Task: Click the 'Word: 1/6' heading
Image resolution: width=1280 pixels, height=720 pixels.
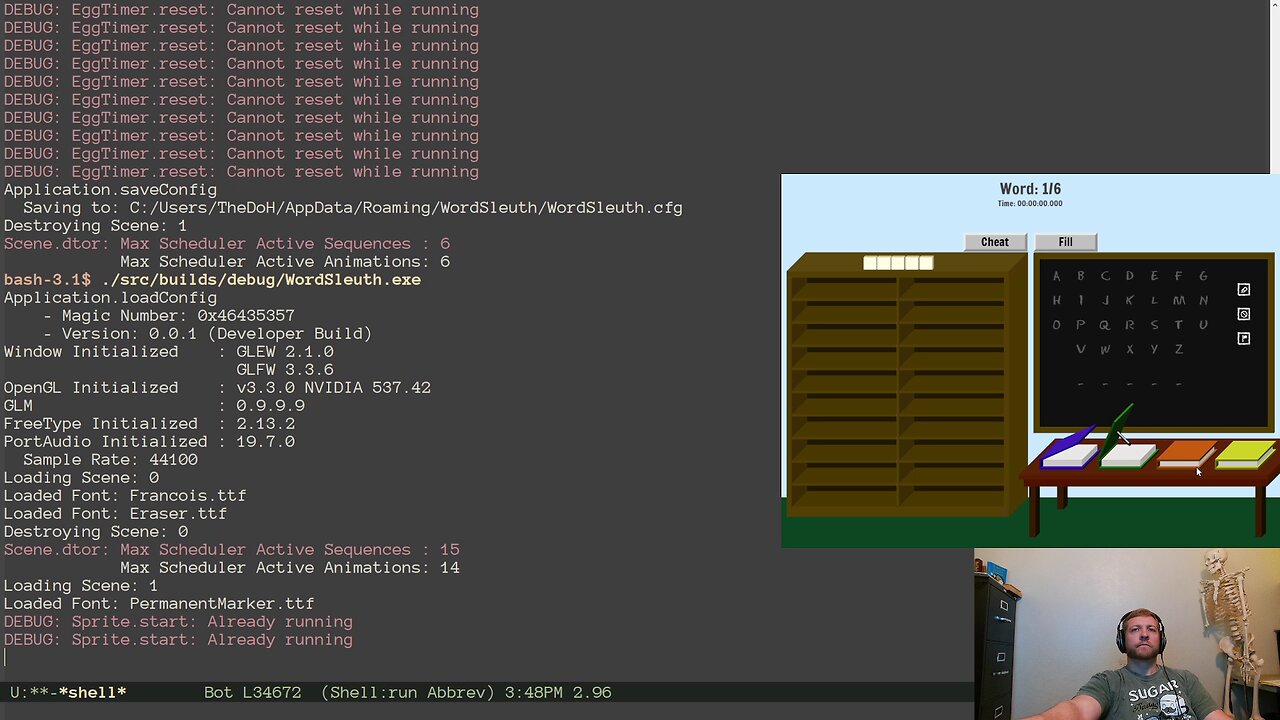Action: point(1030,189)
